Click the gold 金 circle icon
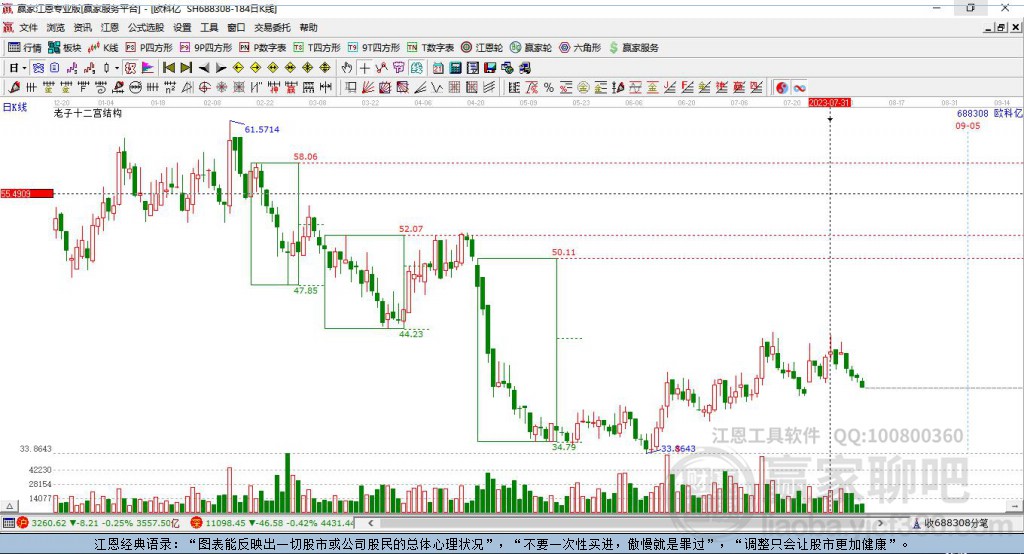 [x=583, y=88]
